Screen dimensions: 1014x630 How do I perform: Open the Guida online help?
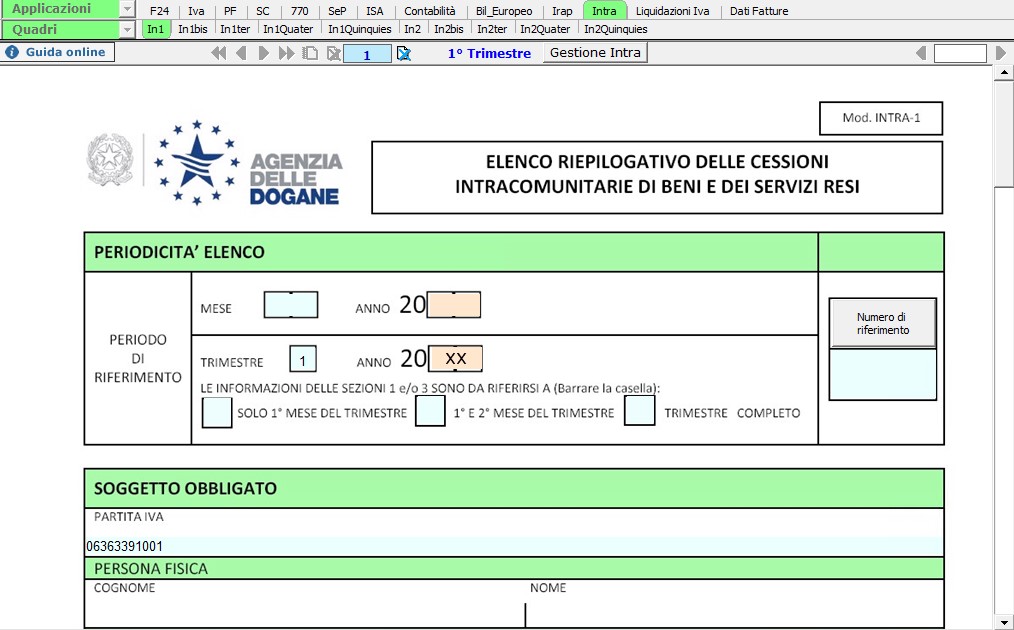point(58,52)
